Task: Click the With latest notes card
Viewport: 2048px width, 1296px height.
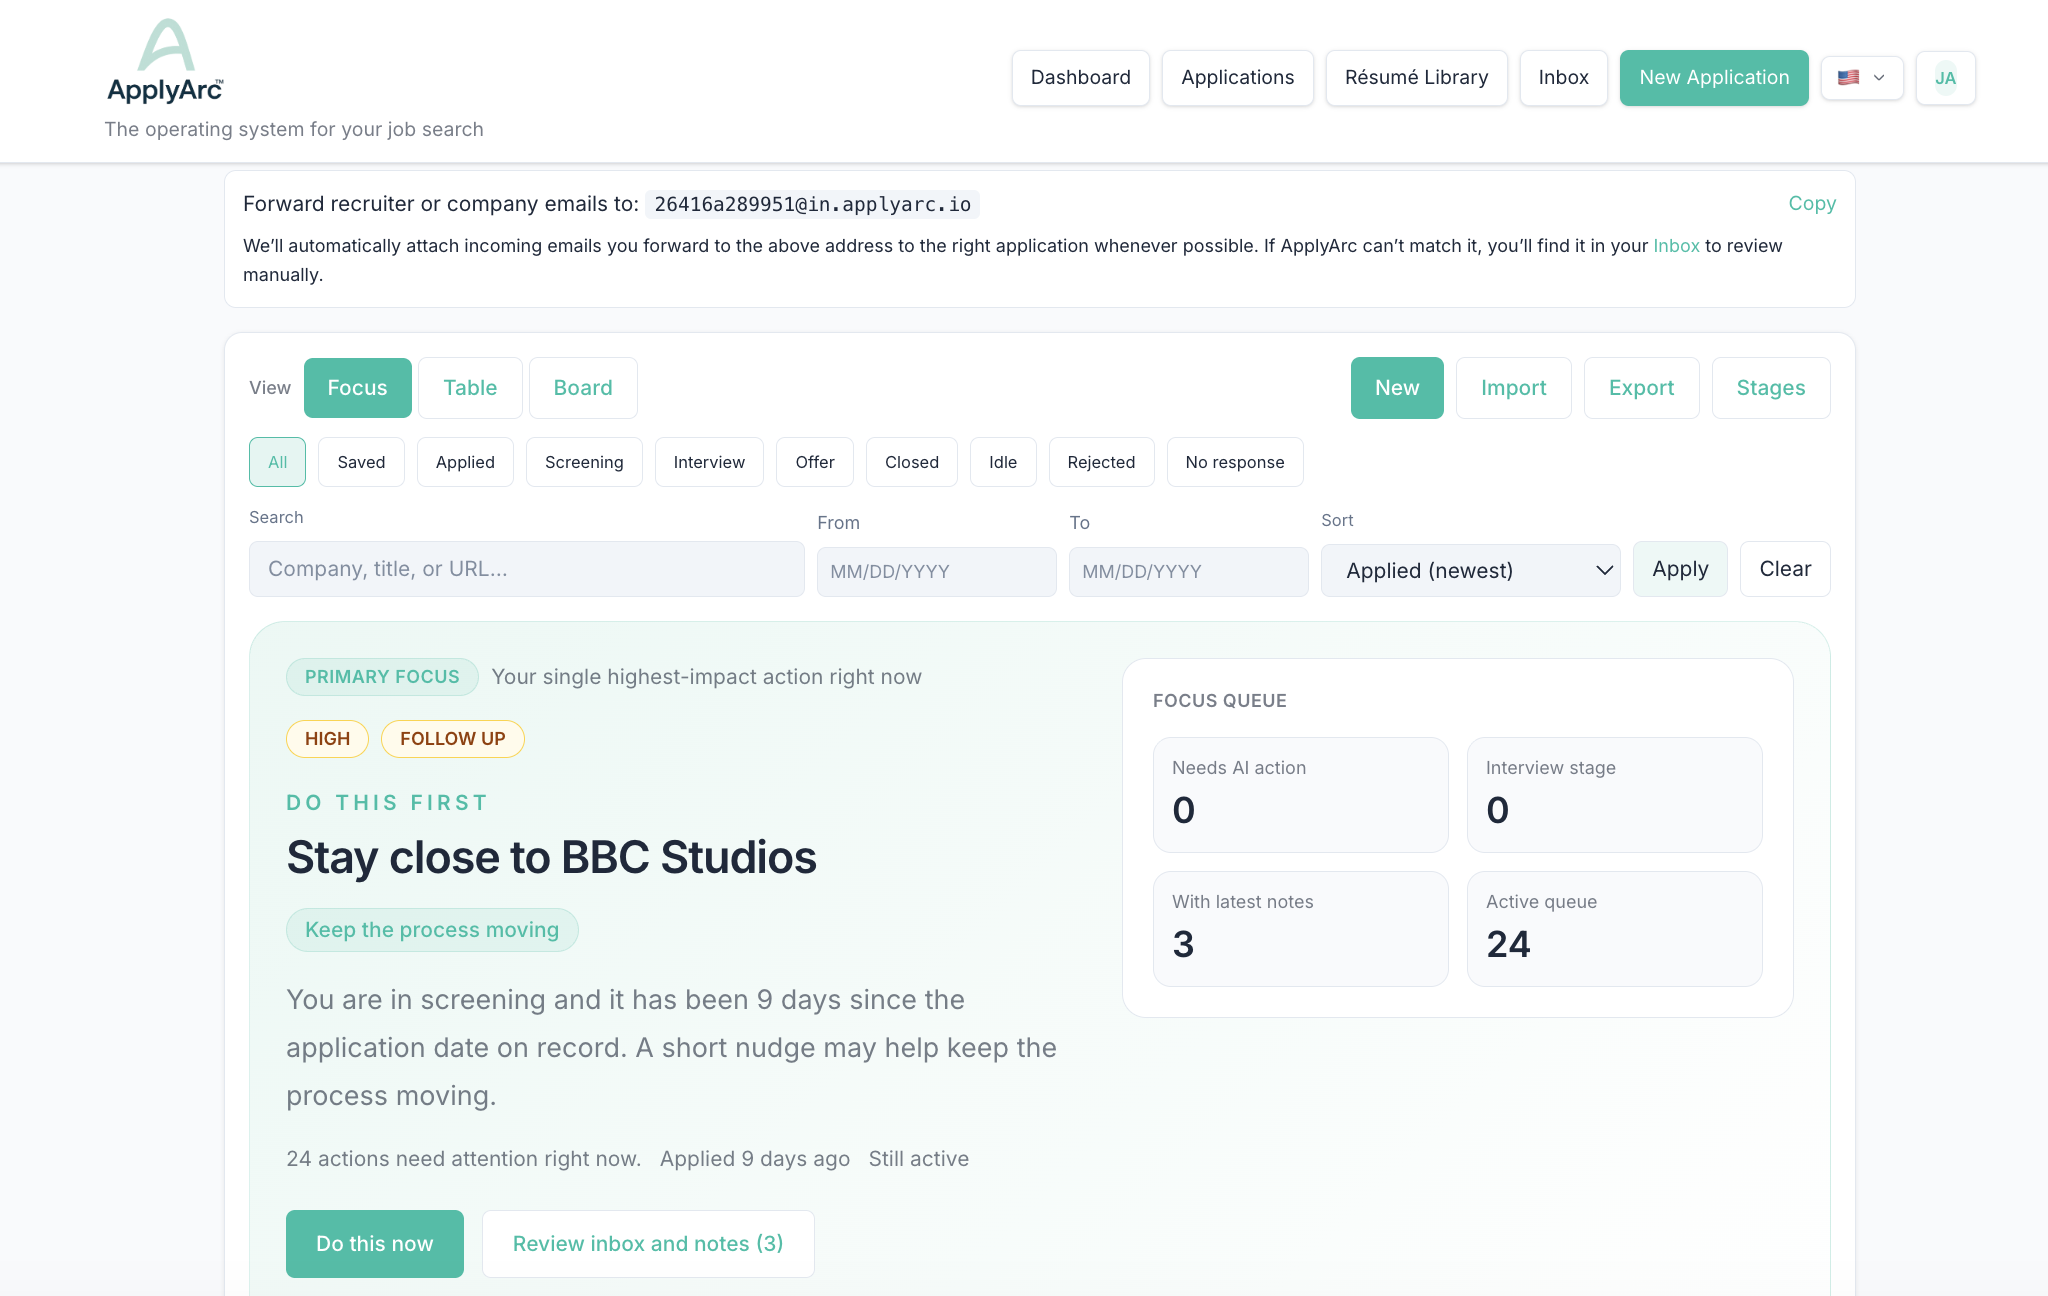Action: [1300, 929]
